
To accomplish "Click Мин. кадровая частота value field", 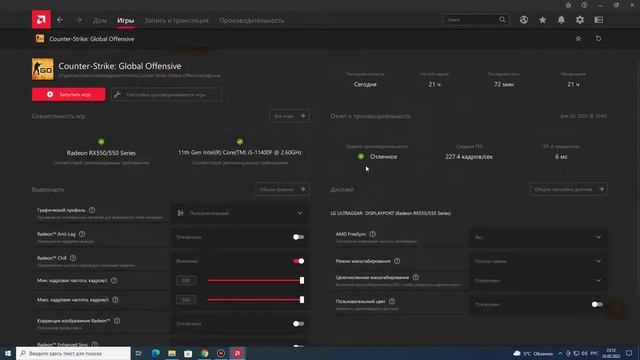I will 186,280.
